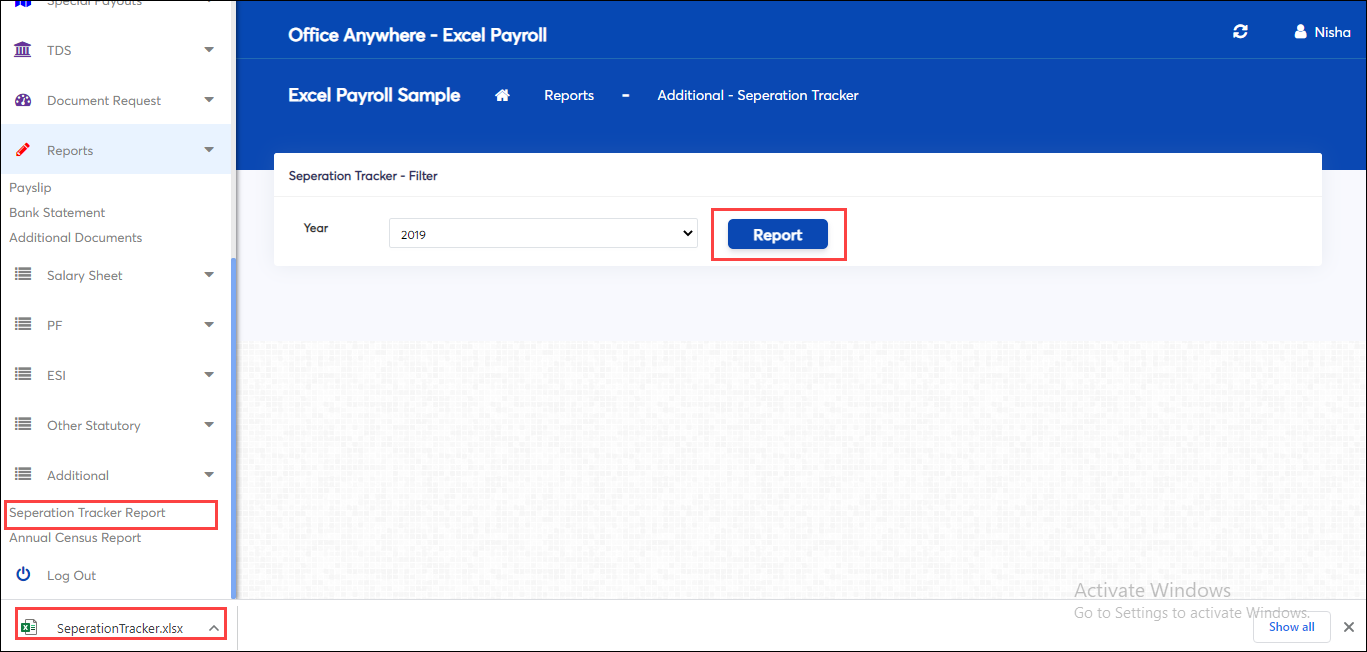Viewport: 1367px width, 652px height.
Task: Click the list icon beside PF
Action: pyautogui.click(x=23, y=325)
